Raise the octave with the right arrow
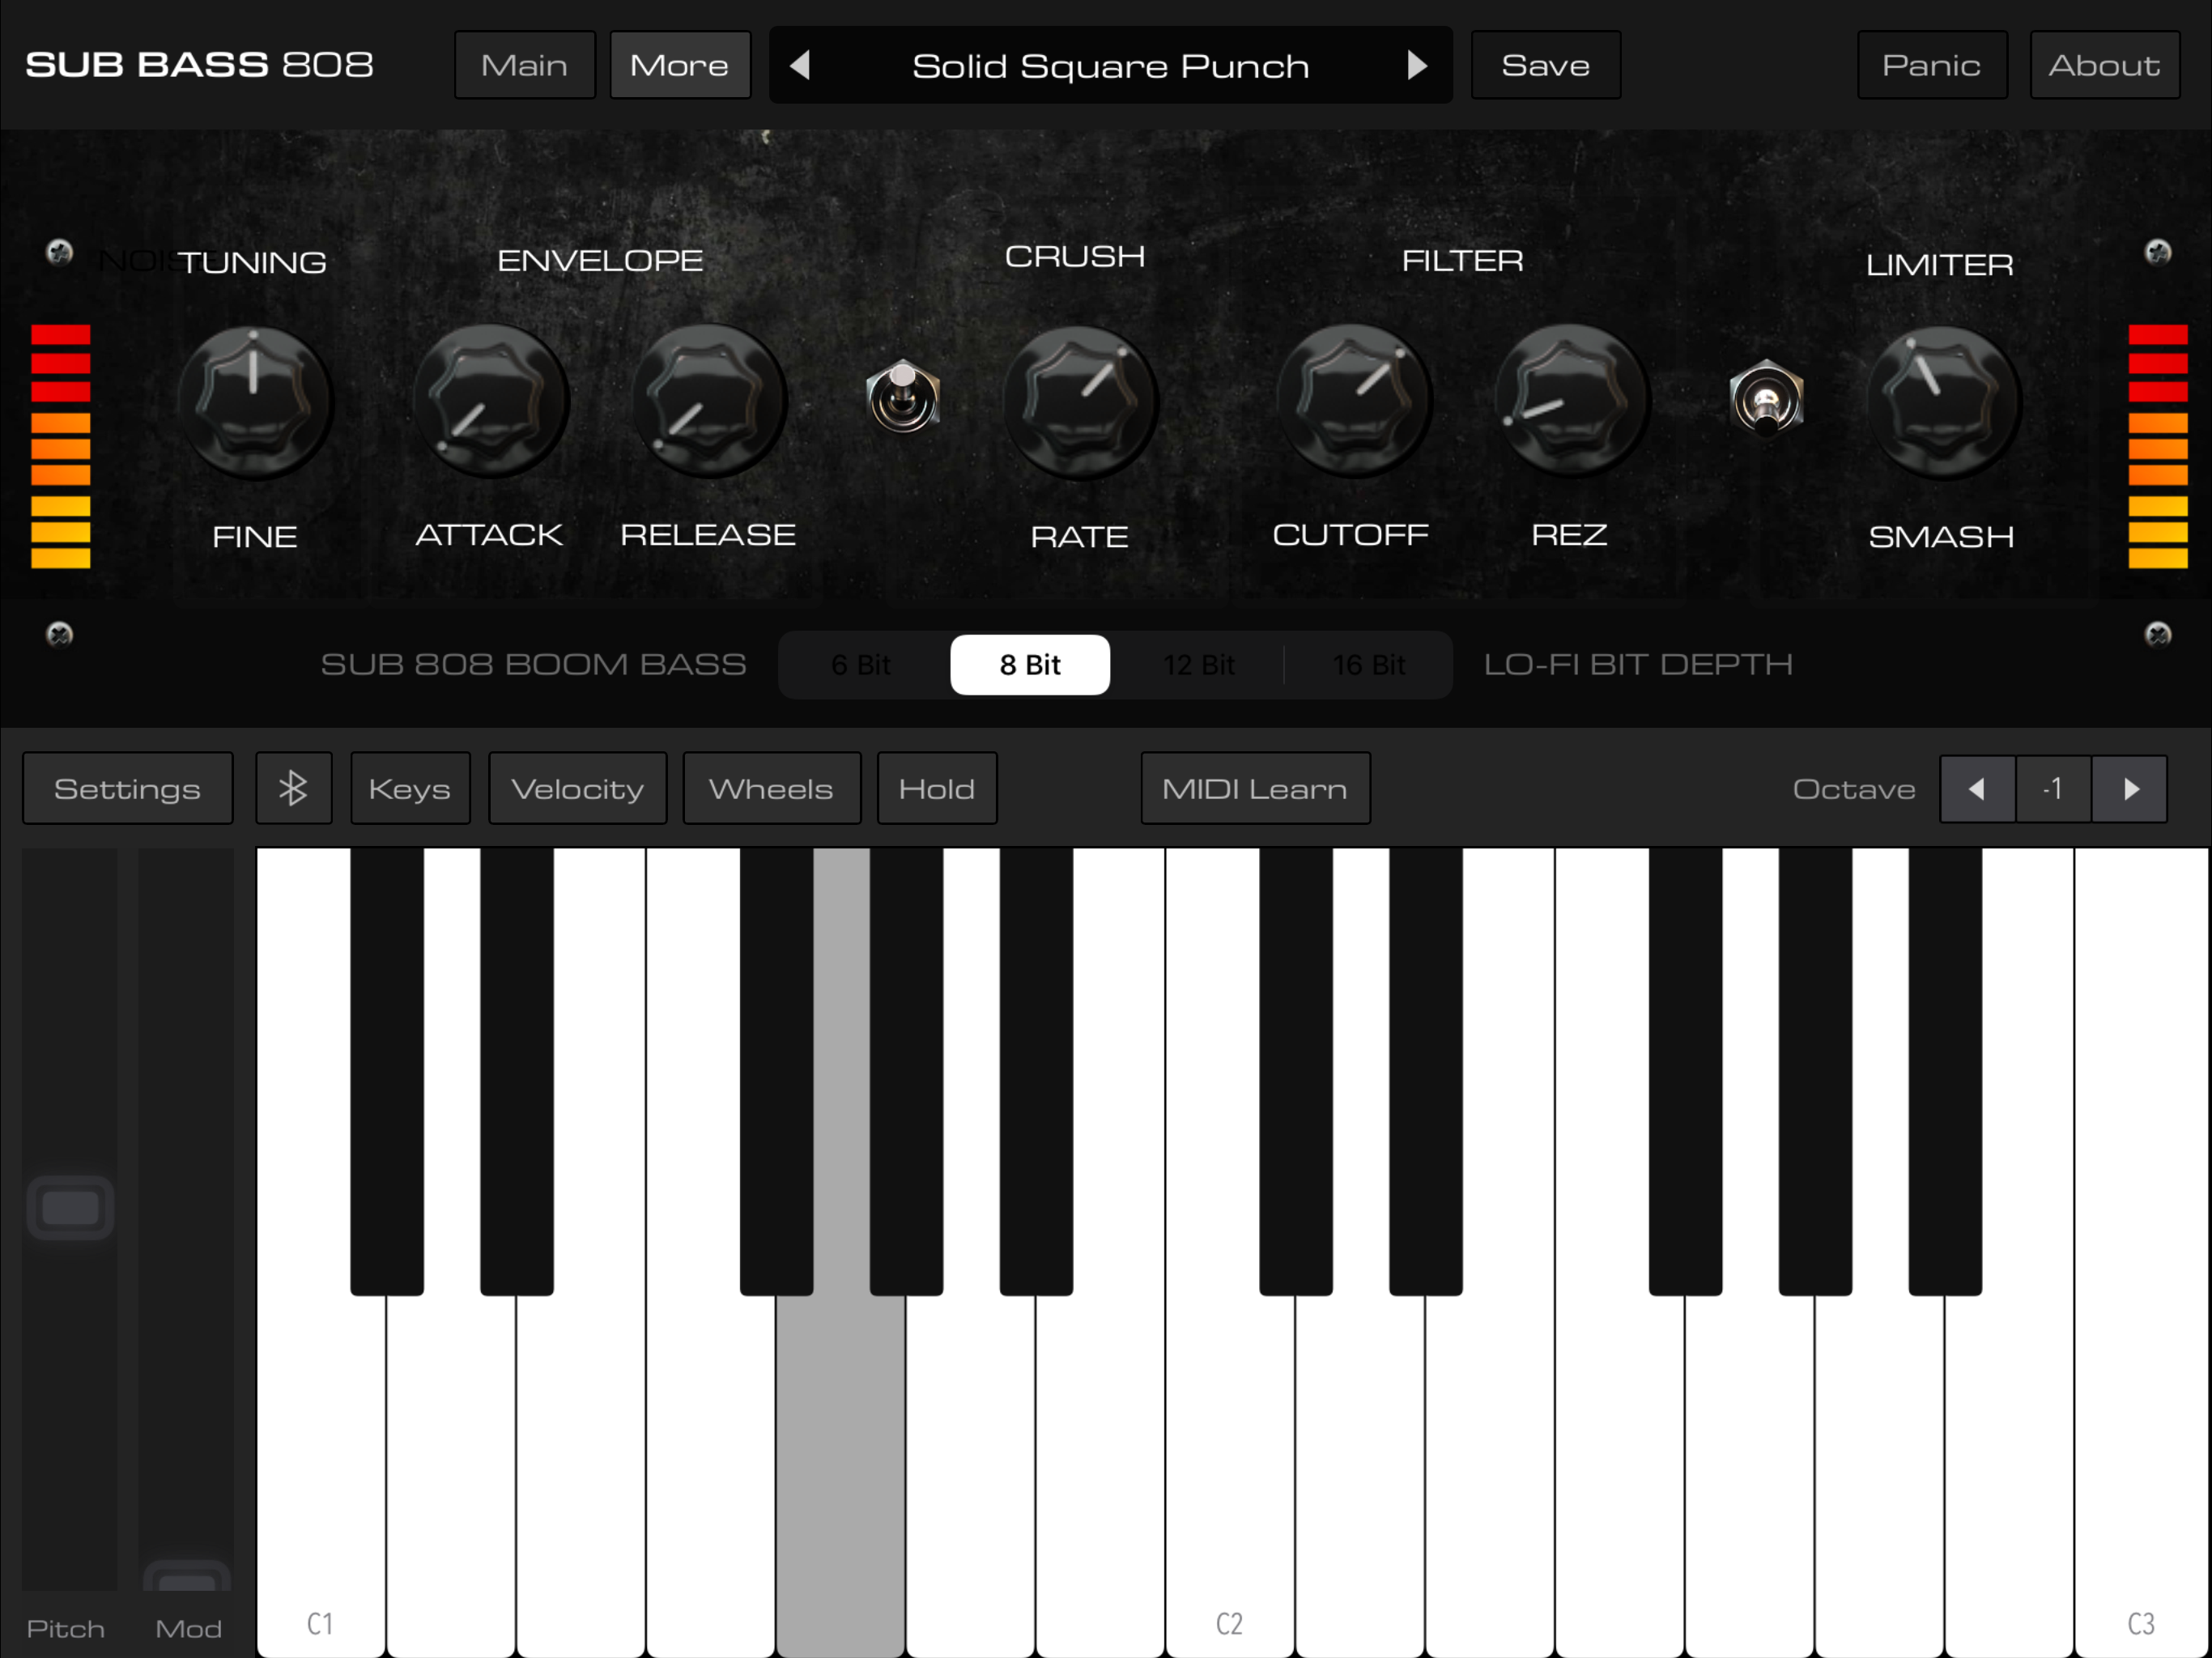The width and height of the screenshot is (2212, 1658). (x=2130, y=789)
